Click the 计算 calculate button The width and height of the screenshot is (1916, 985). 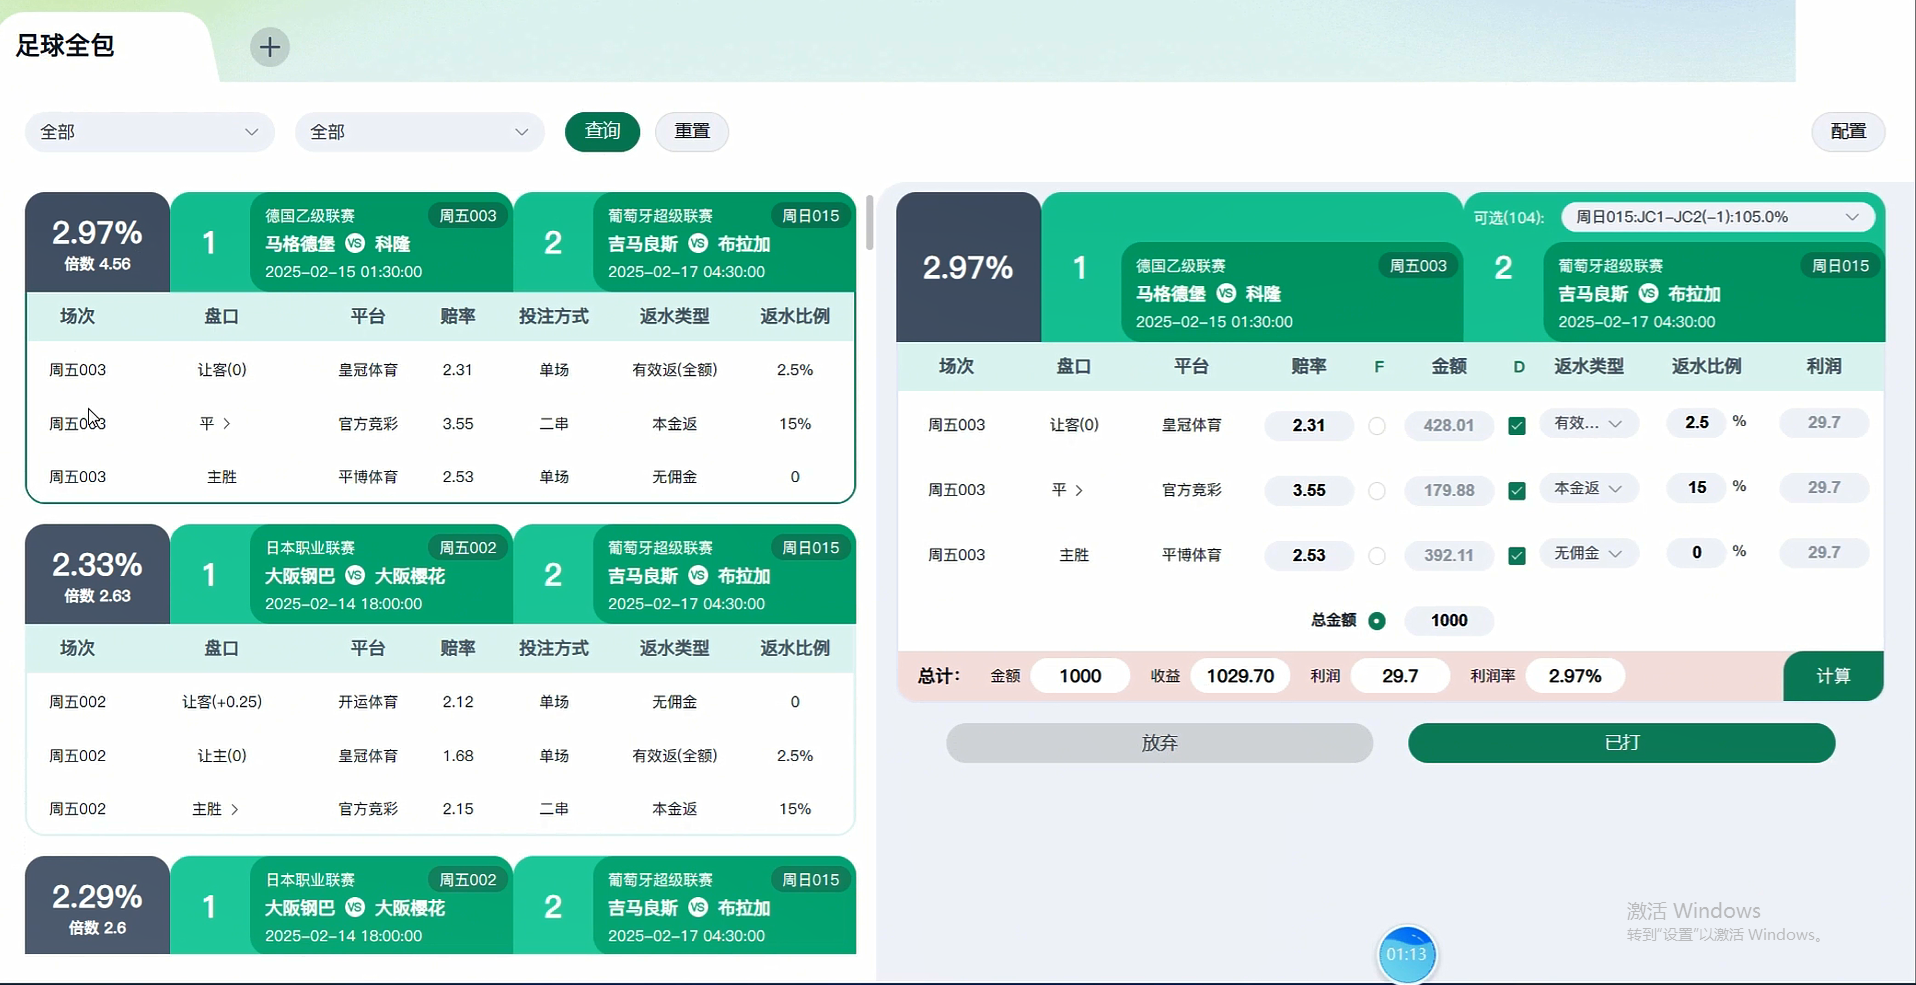(1833, 676)
